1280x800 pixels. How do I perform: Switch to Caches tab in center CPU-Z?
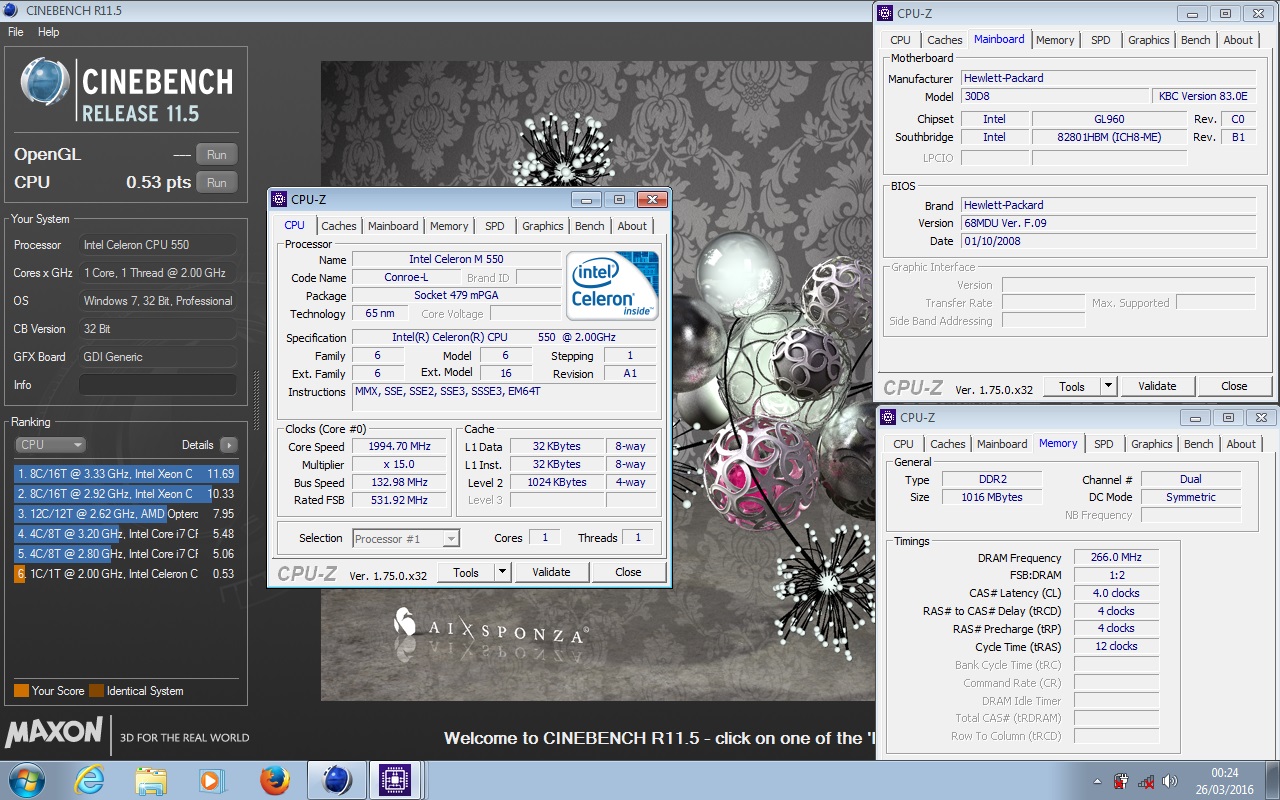pyautogui.click(x=339, y=226)
